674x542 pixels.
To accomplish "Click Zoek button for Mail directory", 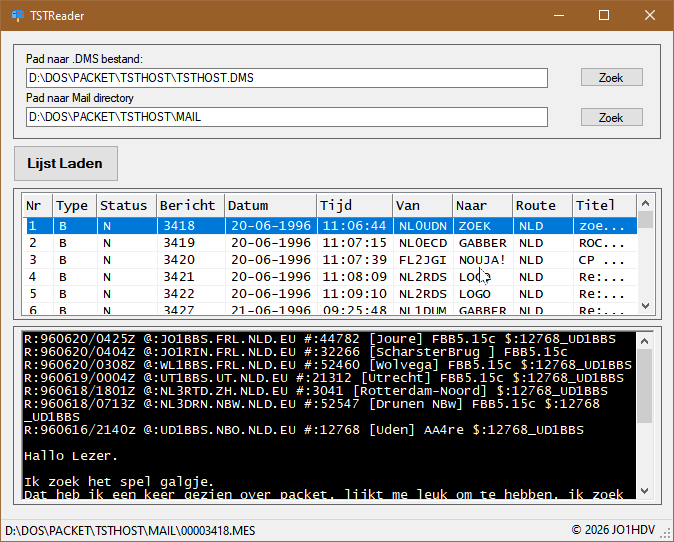I will point(611,118).
